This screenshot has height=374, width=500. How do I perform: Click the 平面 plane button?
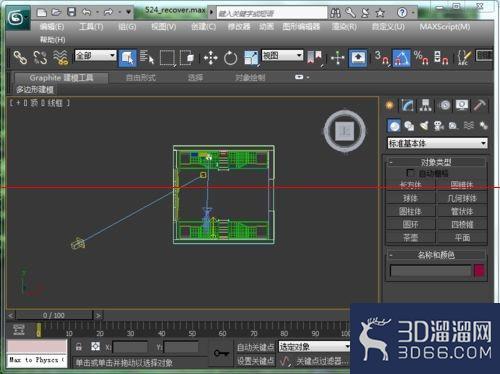[x=462, y=238]
